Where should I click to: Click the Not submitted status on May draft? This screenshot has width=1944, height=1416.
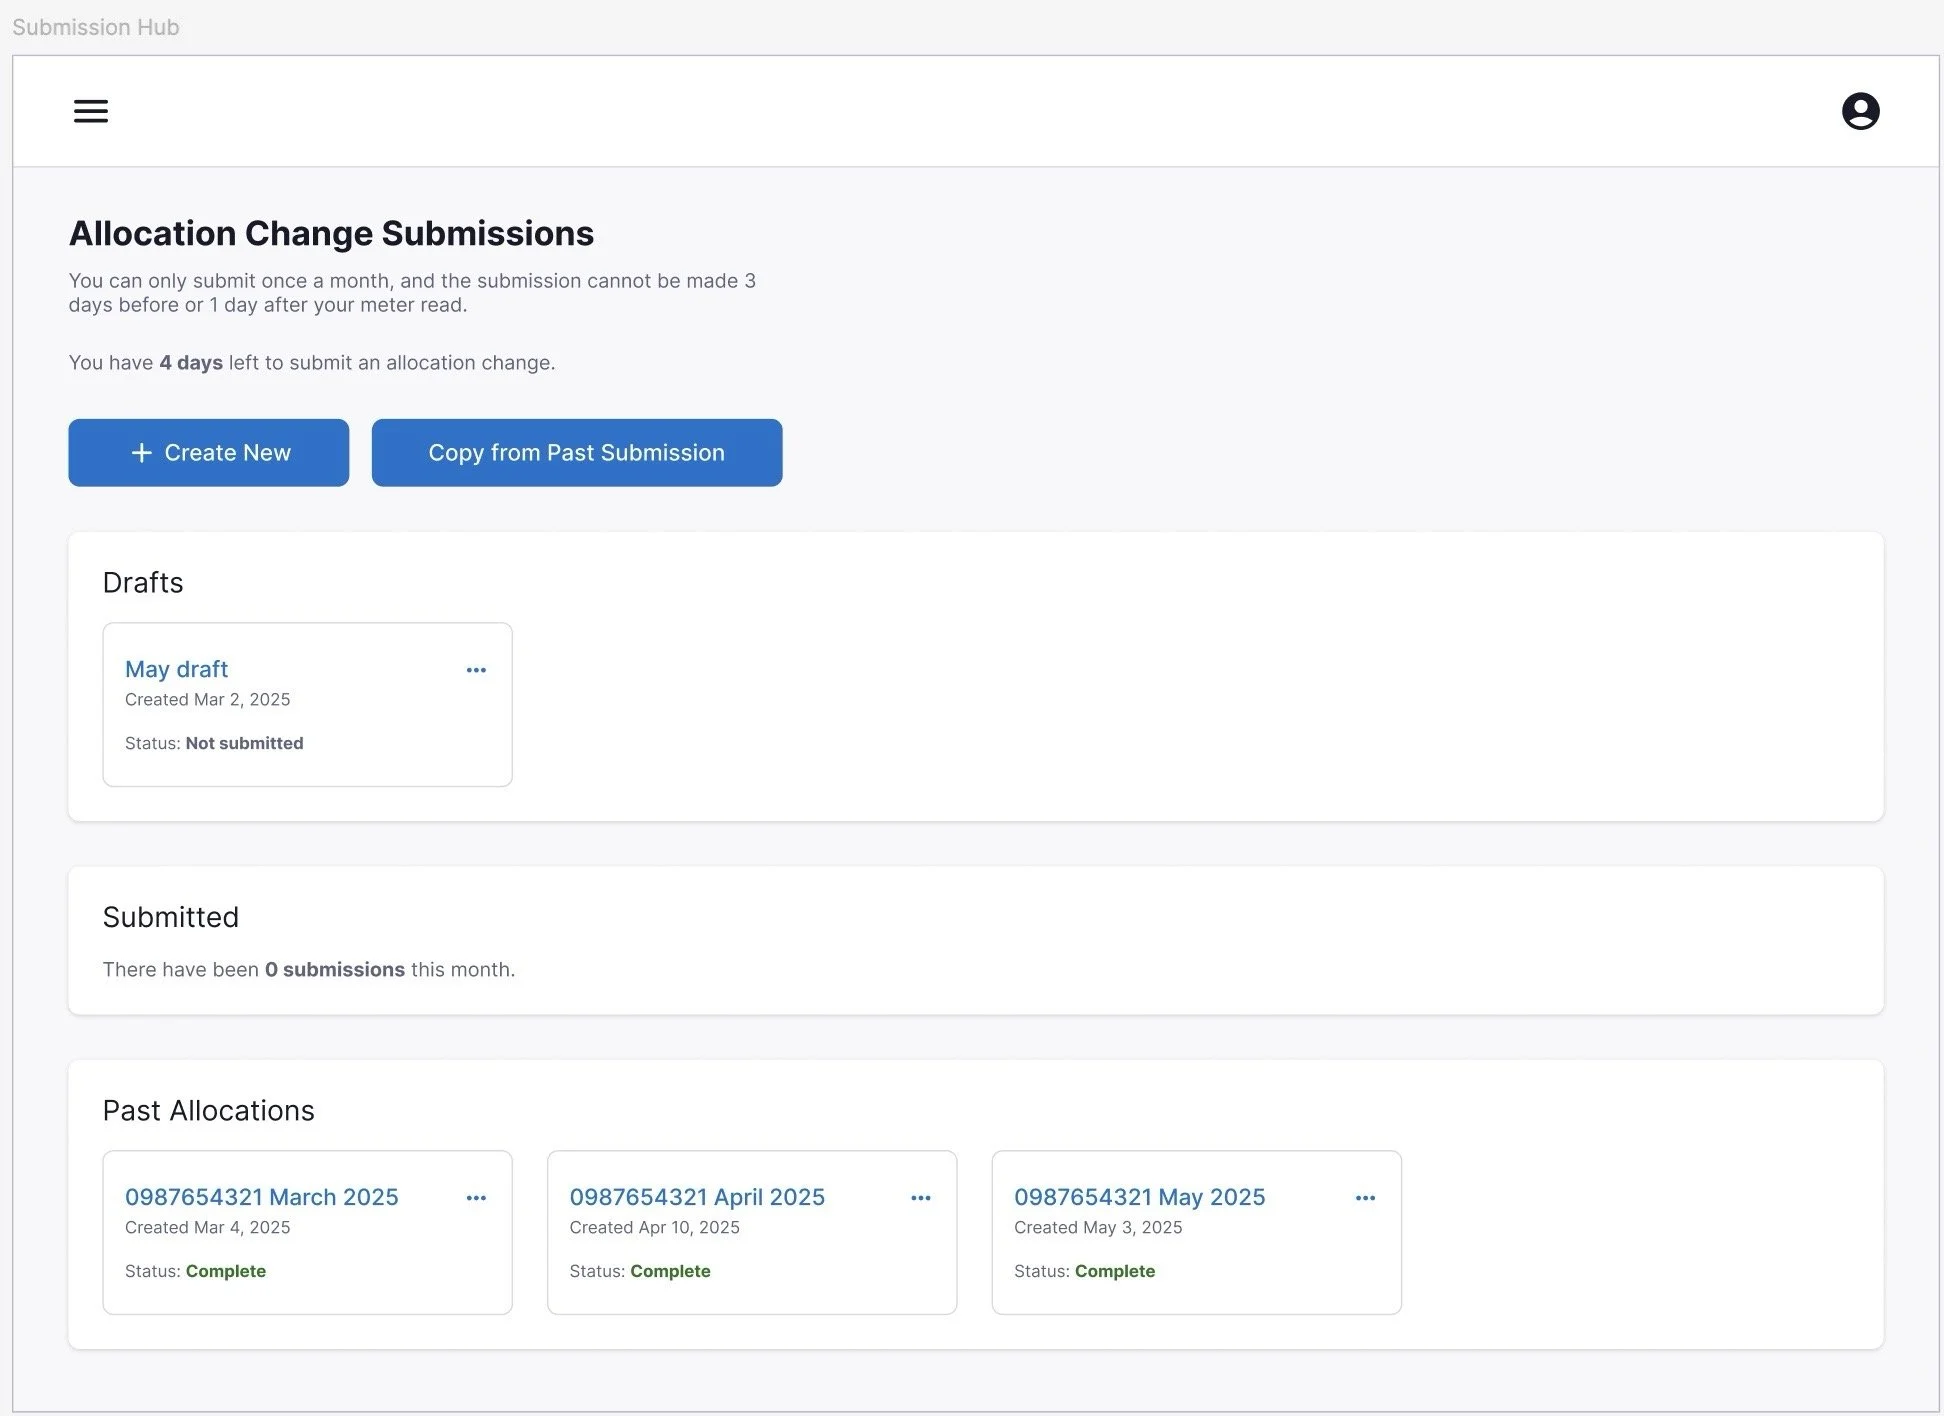pyautogui.click(x=244, y=743)
